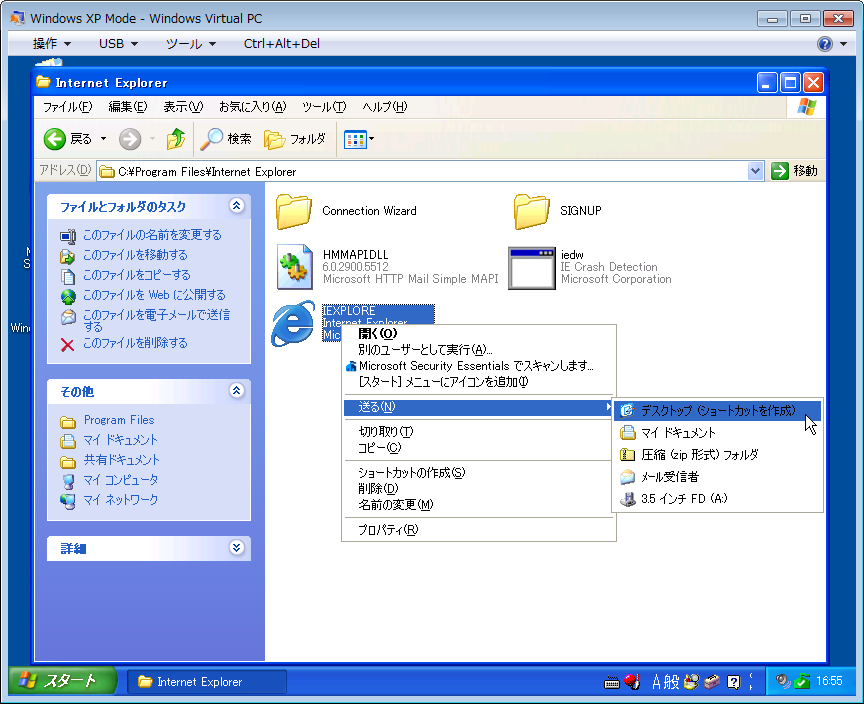Open the USB dropdown in Virtual PC
Viewport: 864px width, 704px height.
click(x=118, y=44)
